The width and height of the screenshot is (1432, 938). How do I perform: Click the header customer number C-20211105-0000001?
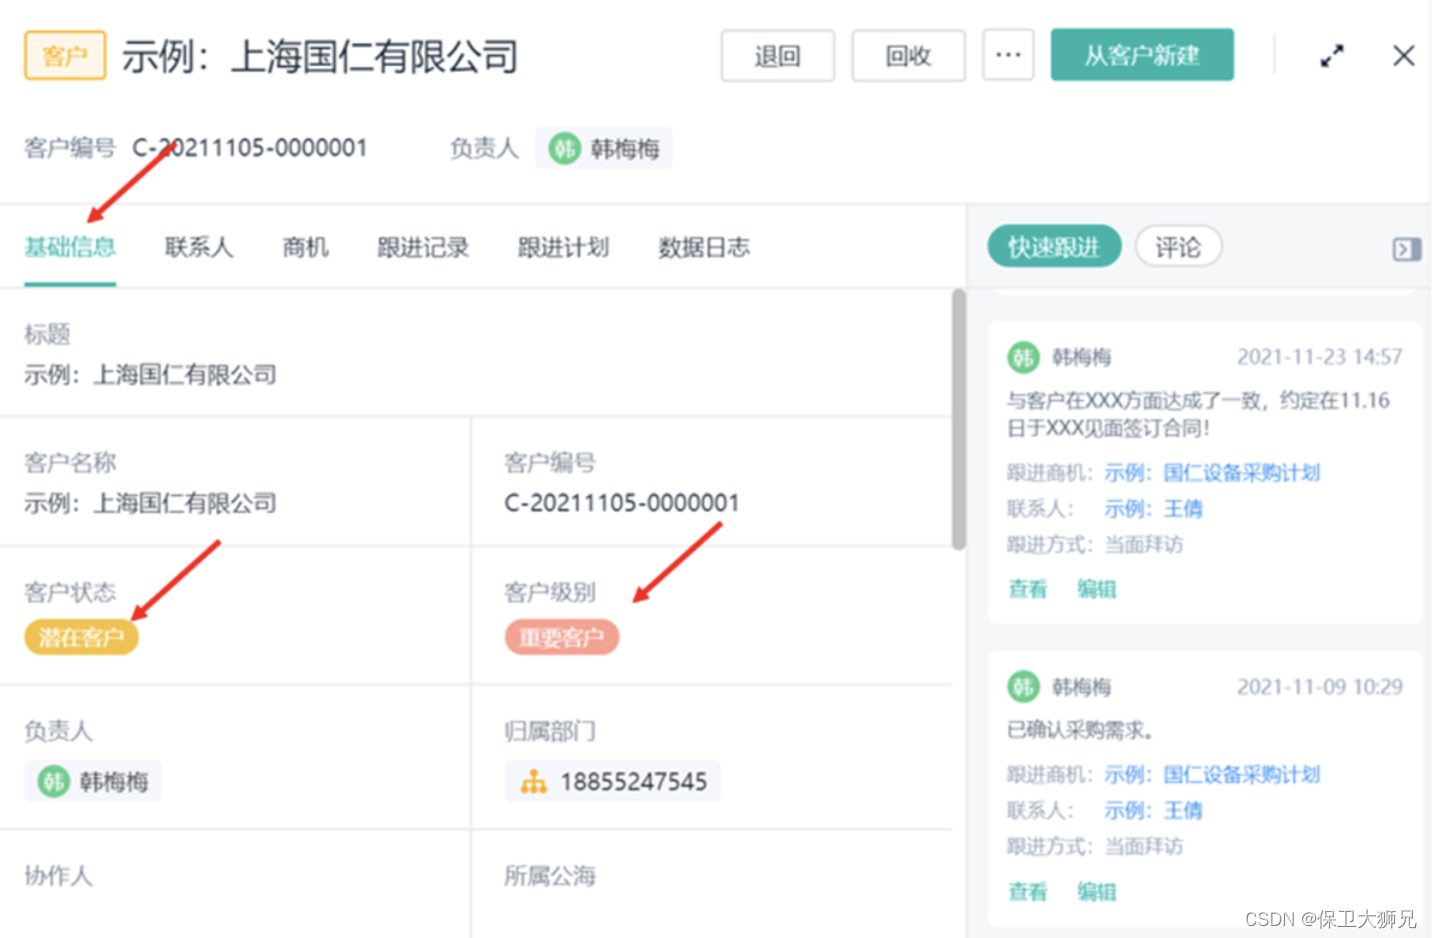click(250, 148)
